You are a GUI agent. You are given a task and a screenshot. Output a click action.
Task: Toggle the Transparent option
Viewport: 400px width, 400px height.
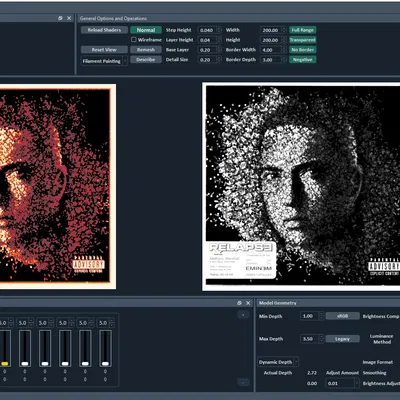pyautogui.click(x=302, y=40)
